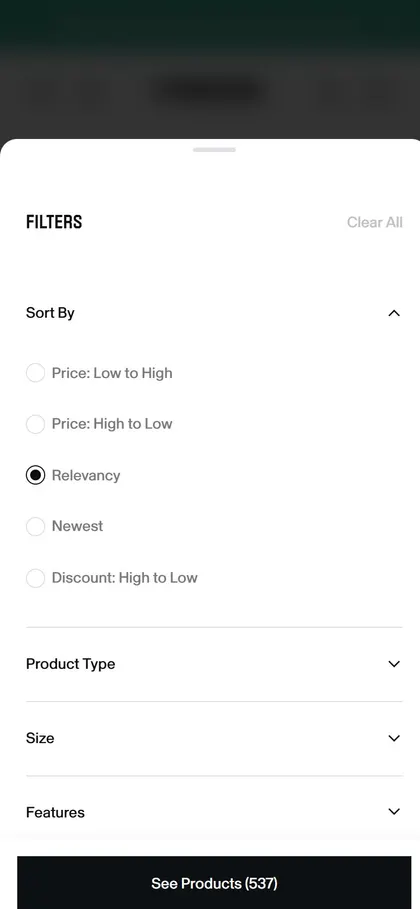Choose the Newest sort label text

(77, 526)
